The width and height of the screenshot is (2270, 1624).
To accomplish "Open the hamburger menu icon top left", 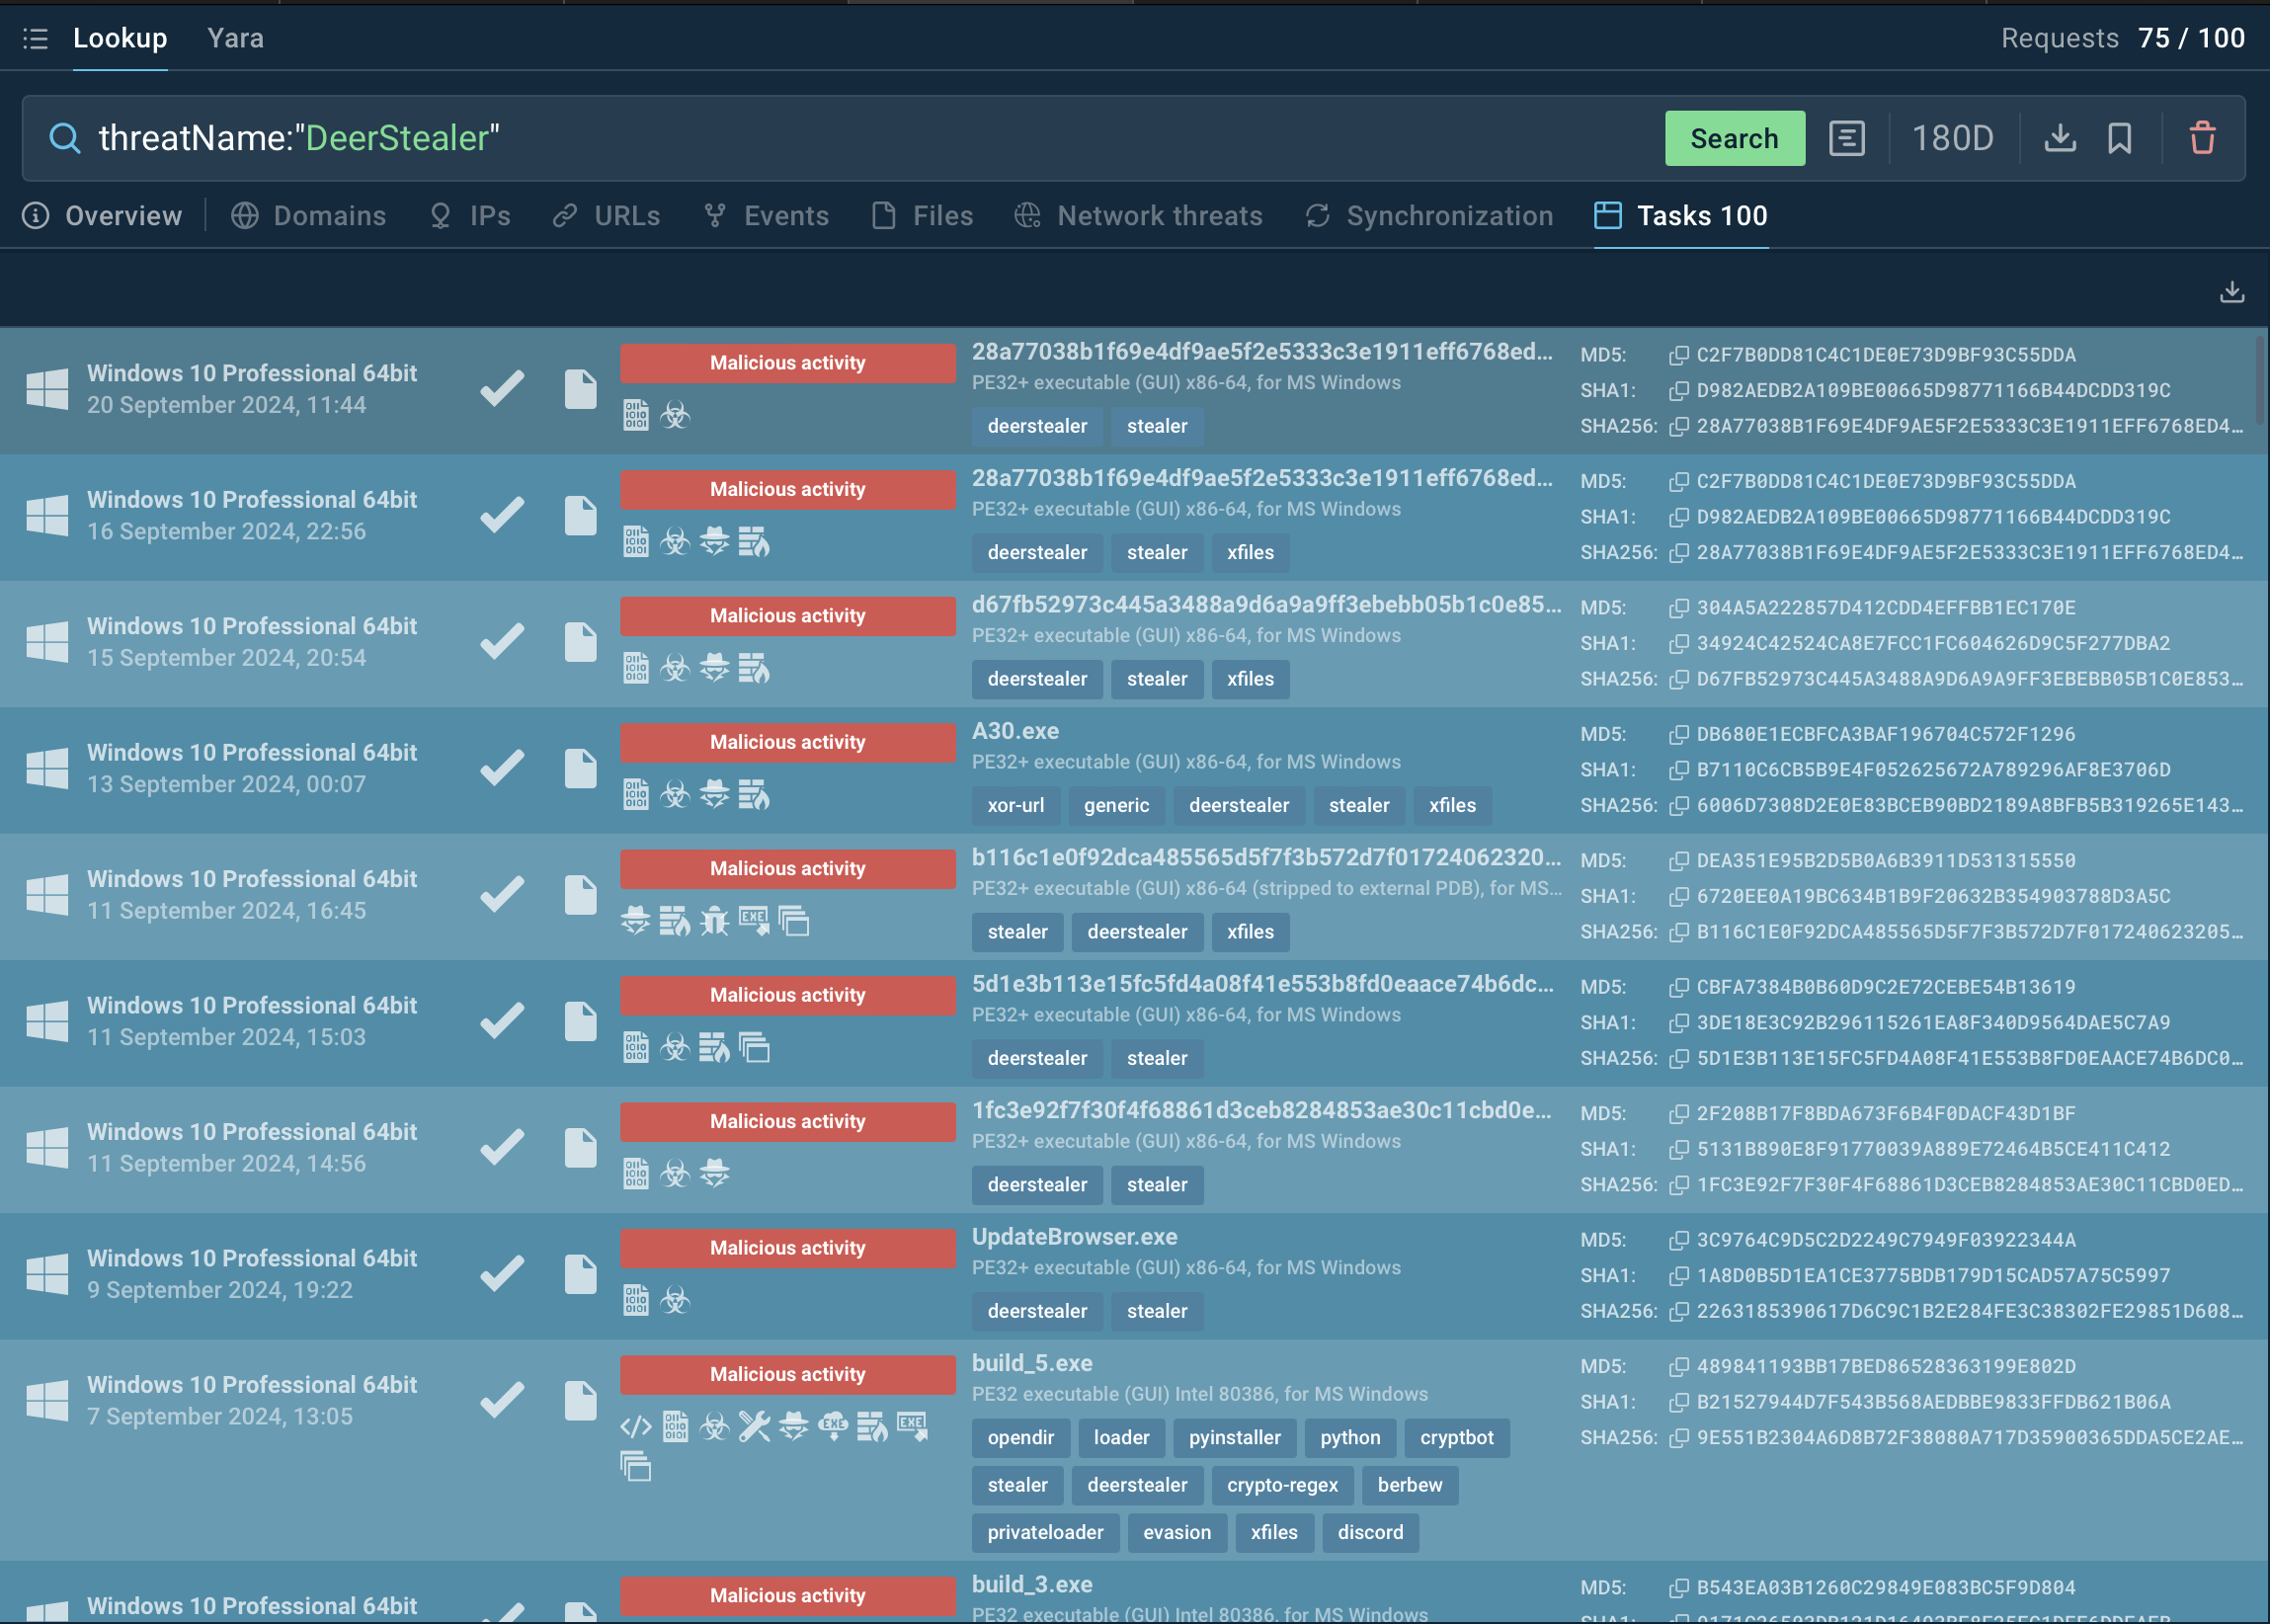I will point(35,39).
